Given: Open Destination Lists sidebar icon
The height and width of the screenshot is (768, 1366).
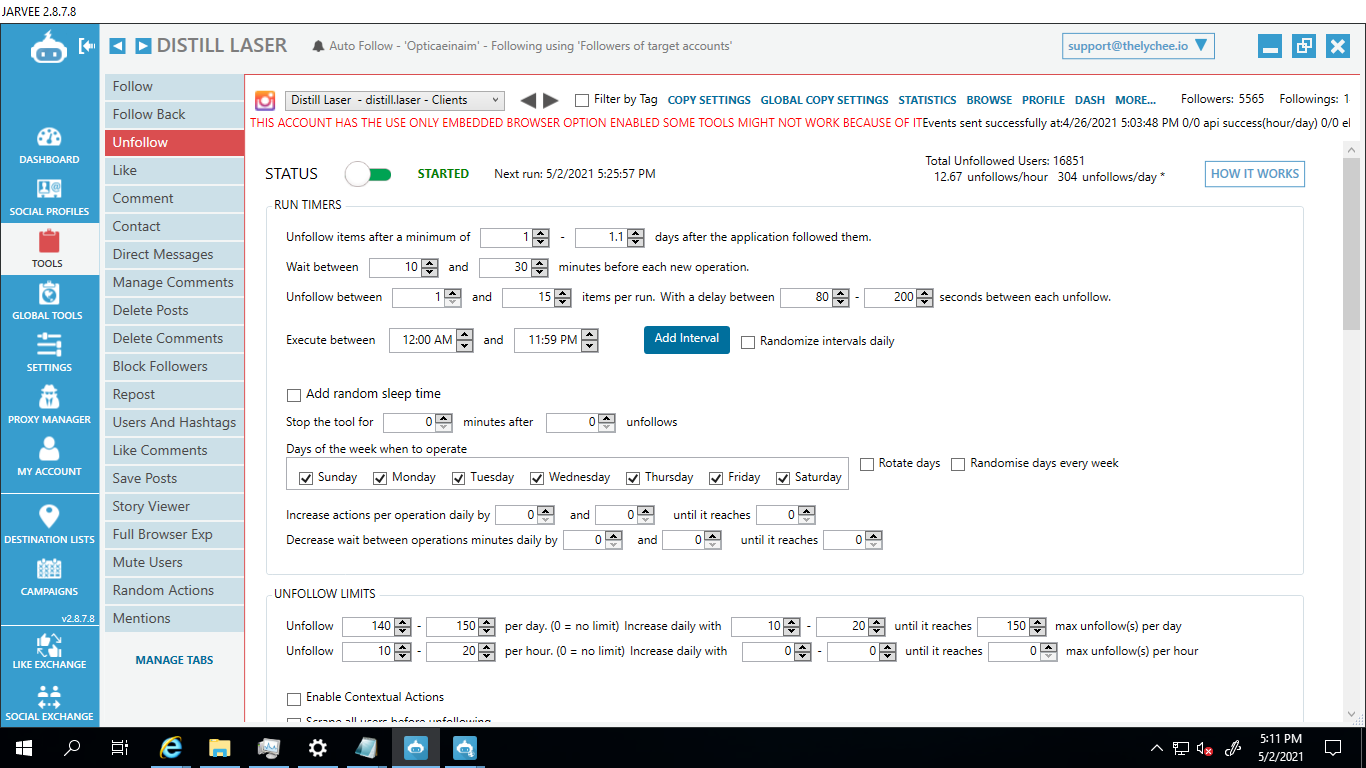Looking at the screenshot, I should coord(49,525).
